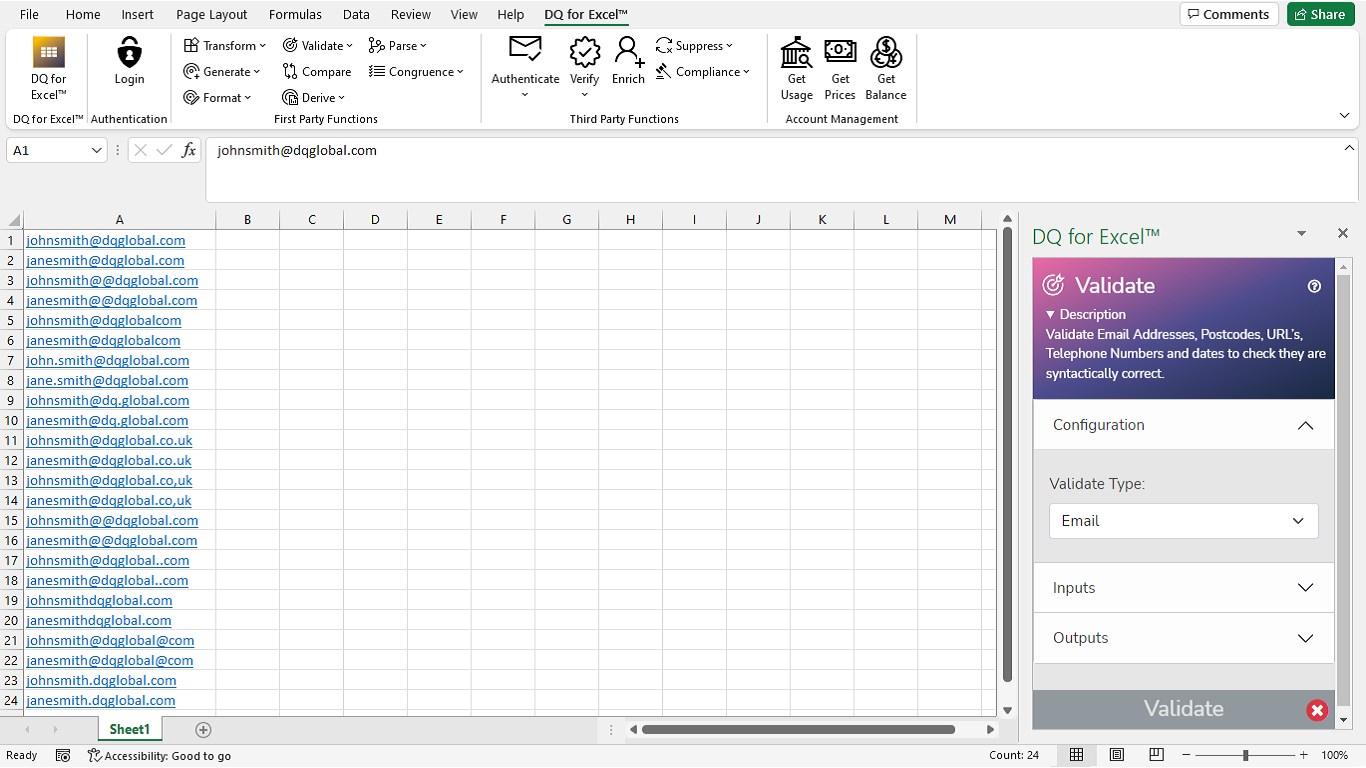This screenshot has width=1366, height=768.
Task: Collapse the ribbon with the chevron
Action: pyautogui.click(x=1344, y=116)
